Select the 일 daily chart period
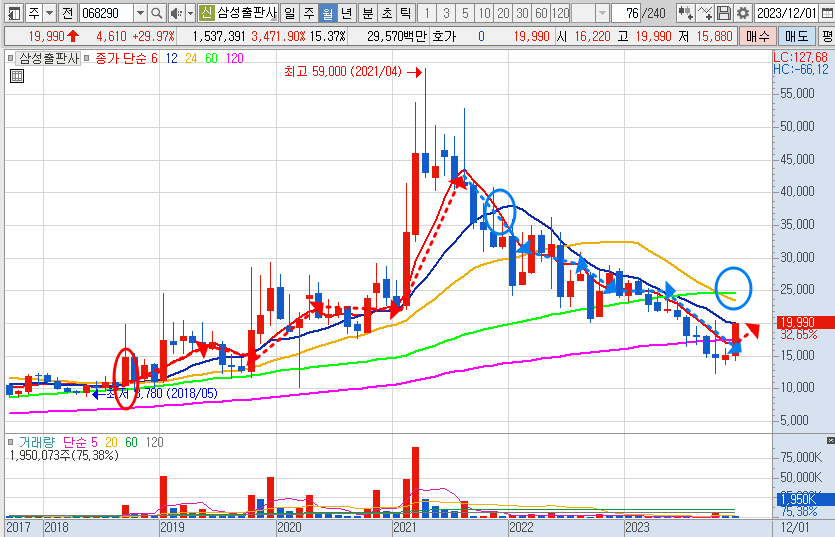The width and height of the screenshot is (835, 537). coord(289,13)
